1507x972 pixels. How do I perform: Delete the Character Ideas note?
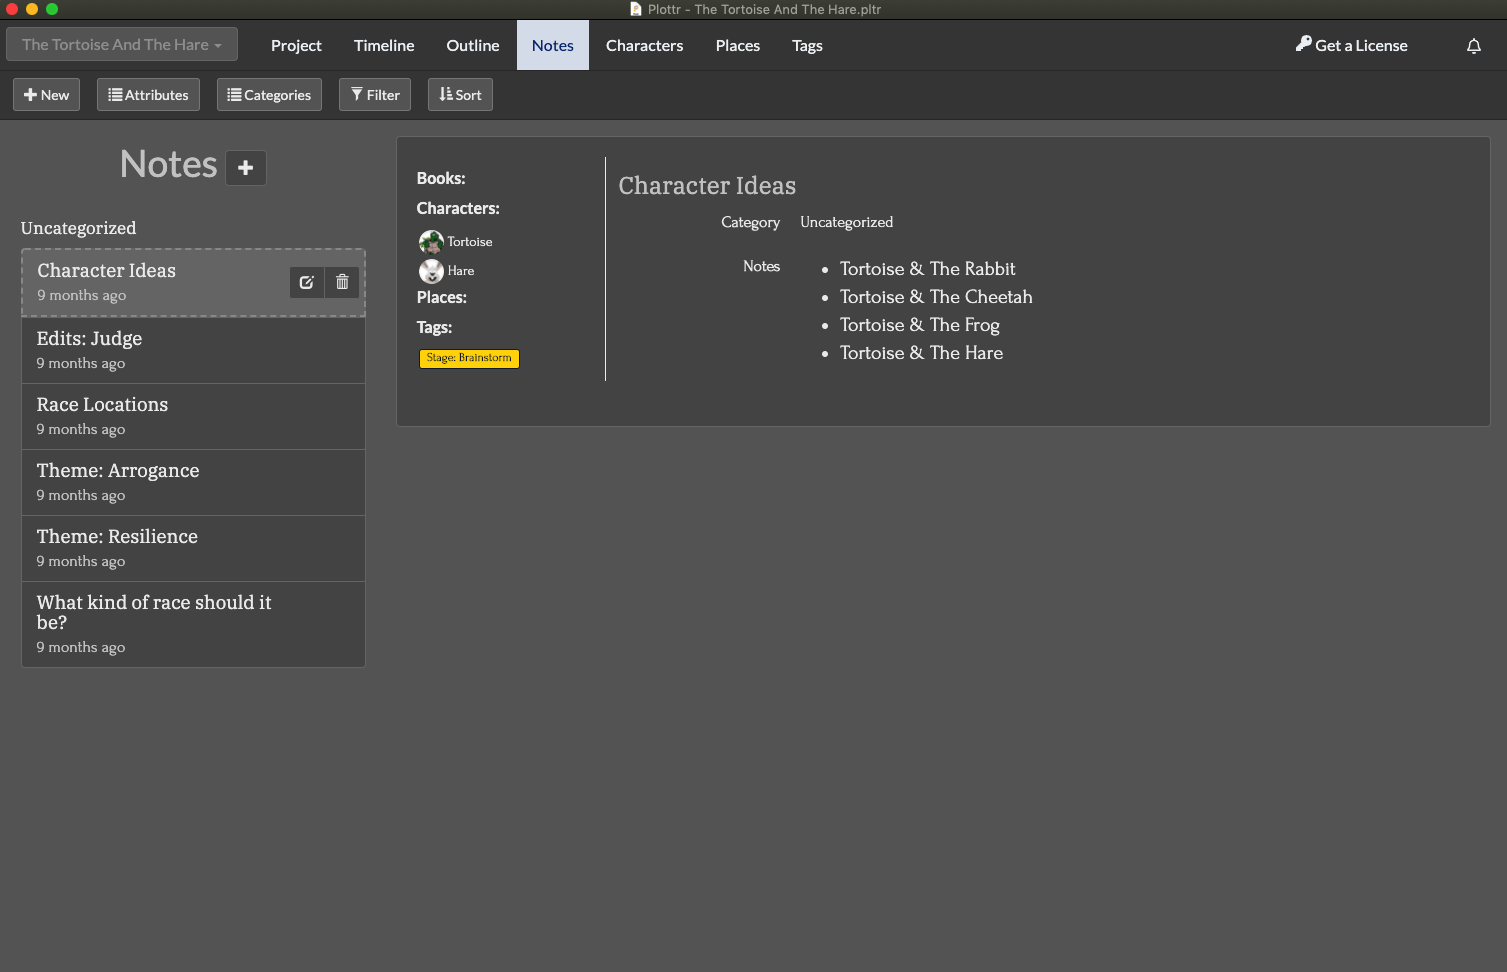(x=341, y=282)
